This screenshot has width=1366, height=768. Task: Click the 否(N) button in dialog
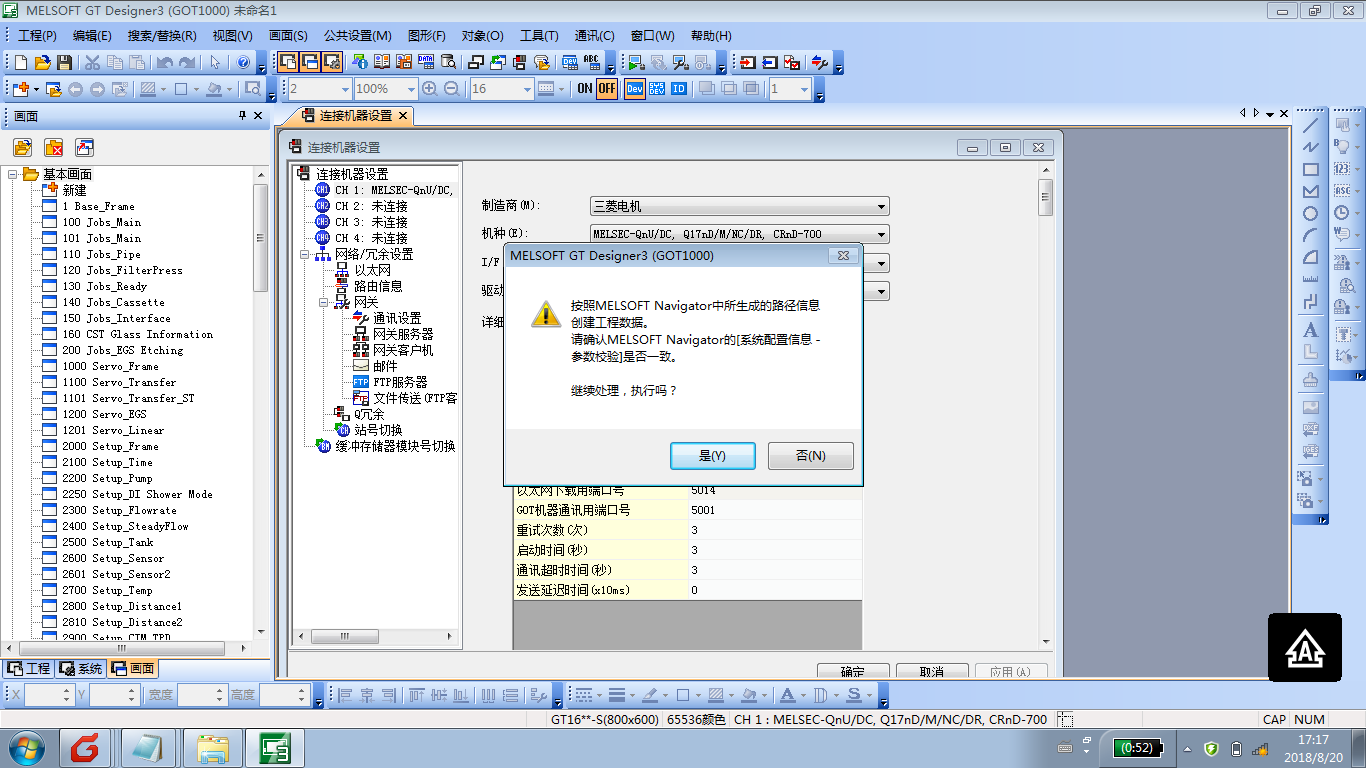(x=810, y=456)
